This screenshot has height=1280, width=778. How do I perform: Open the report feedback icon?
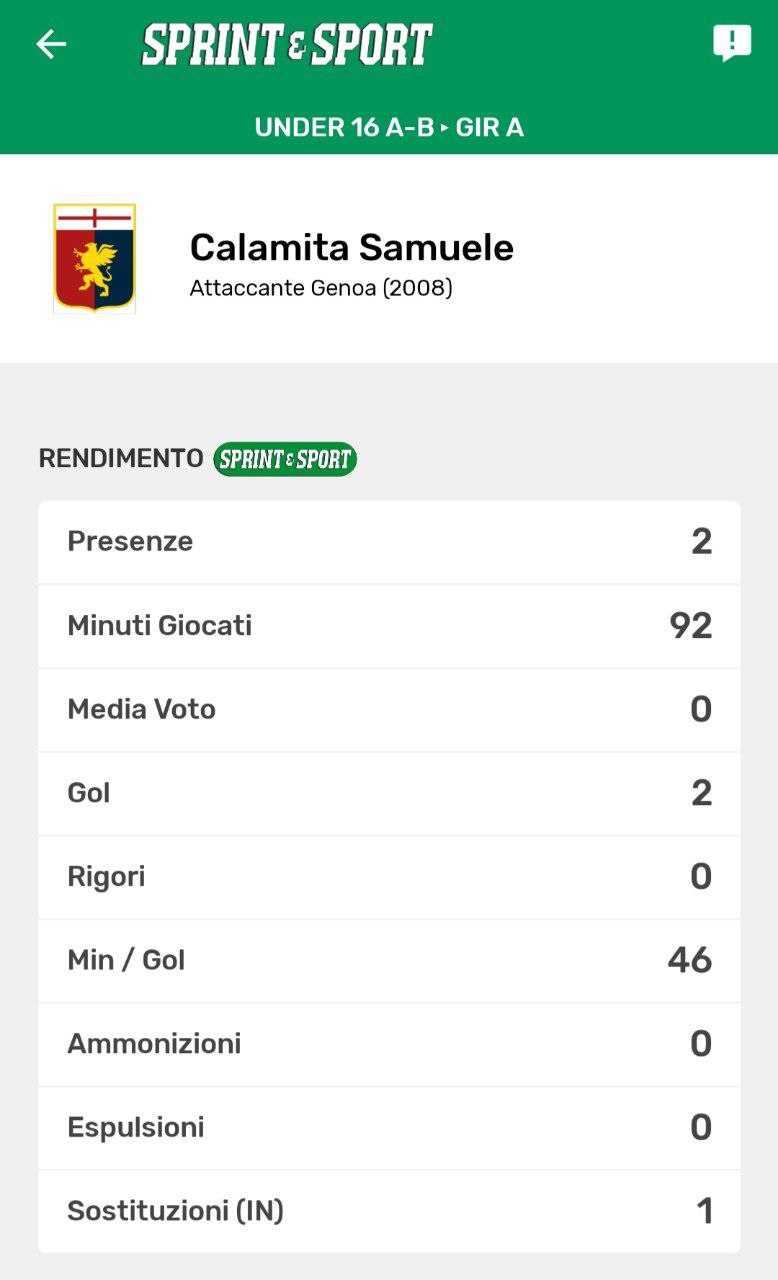pyautogui.click(x=731, y=43)
